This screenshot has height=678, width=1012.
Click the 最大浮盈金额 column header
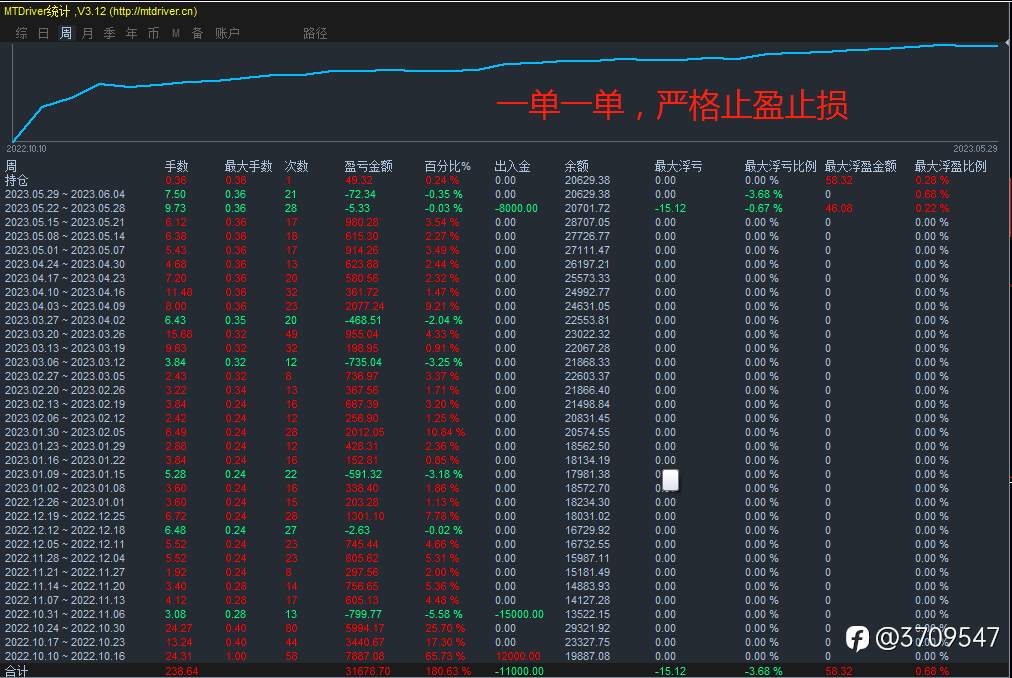[x=860, y=166]
